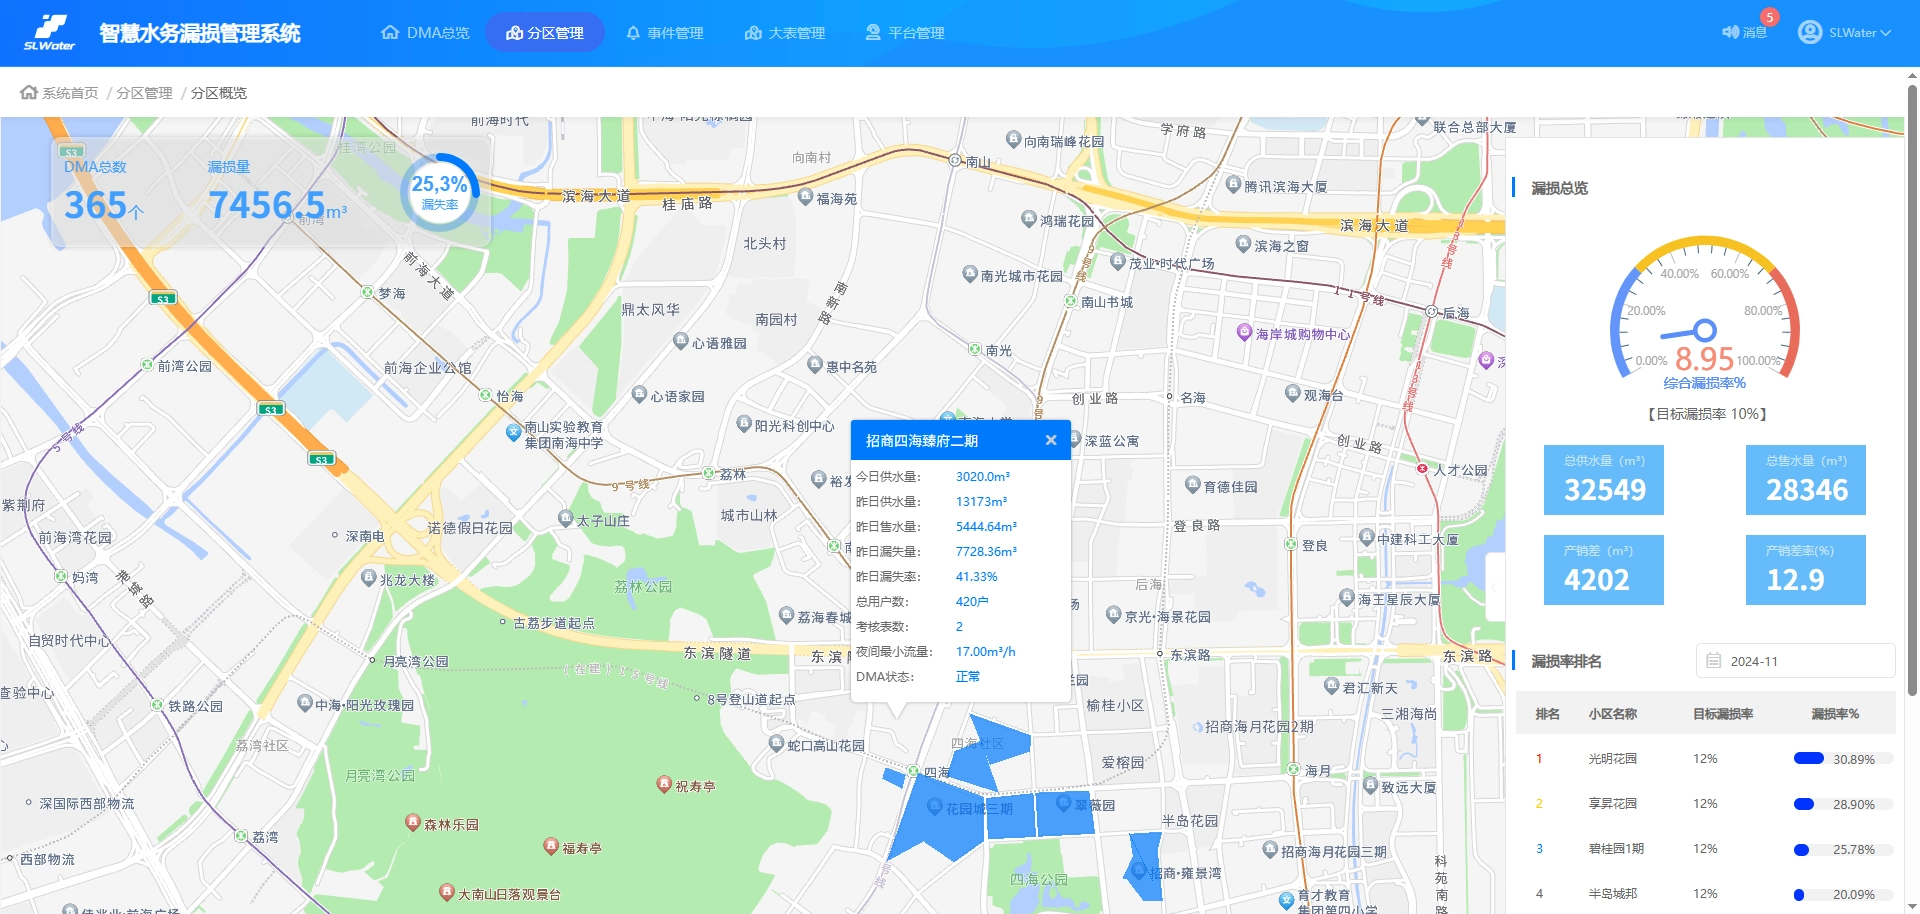This screenshot has height=914, width=1920.
Task: Select the 产销差率 12.9 card
Action: 1806,570
